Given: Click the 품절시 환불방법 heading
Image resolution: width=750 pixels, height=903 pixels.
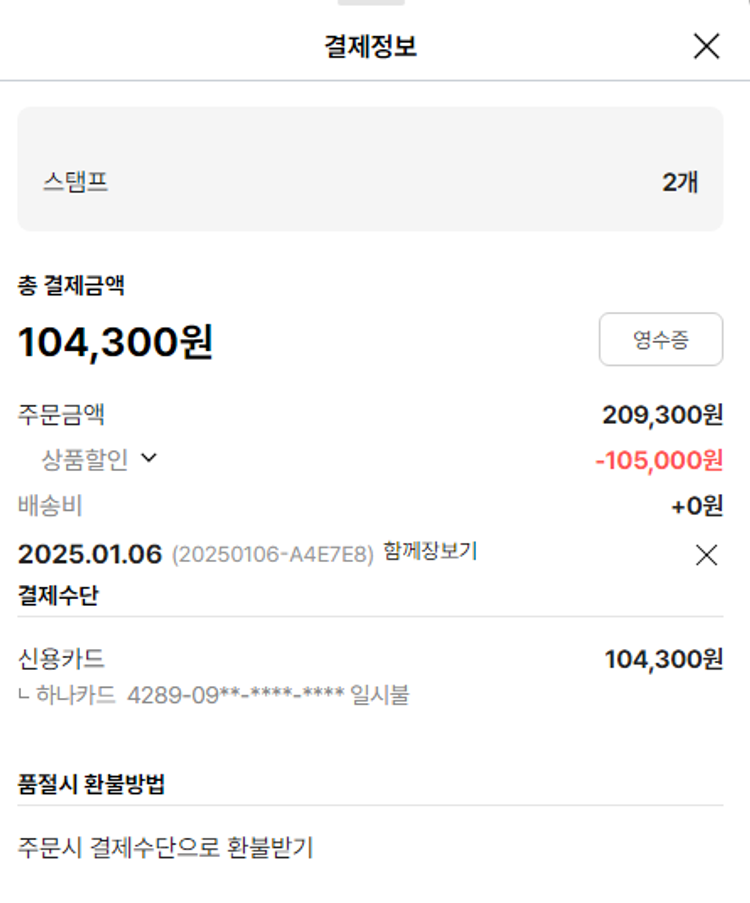Looking at the screenshot, I should [92, 784].
